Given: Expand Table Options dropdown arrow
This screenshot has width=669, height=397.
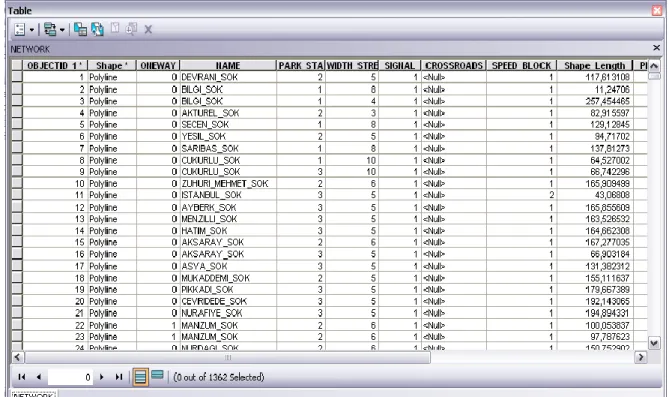Looking at the screenshot, I should (32, 30).
